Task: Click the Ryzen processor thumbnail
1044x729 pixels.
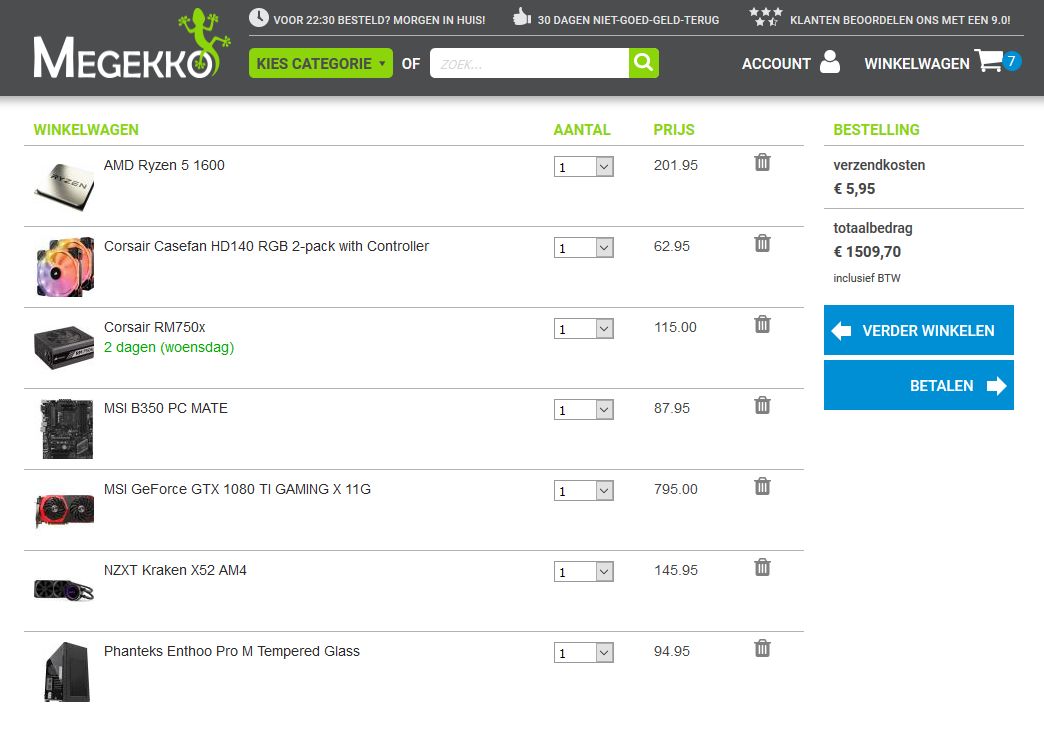Action: click(65, 187)
